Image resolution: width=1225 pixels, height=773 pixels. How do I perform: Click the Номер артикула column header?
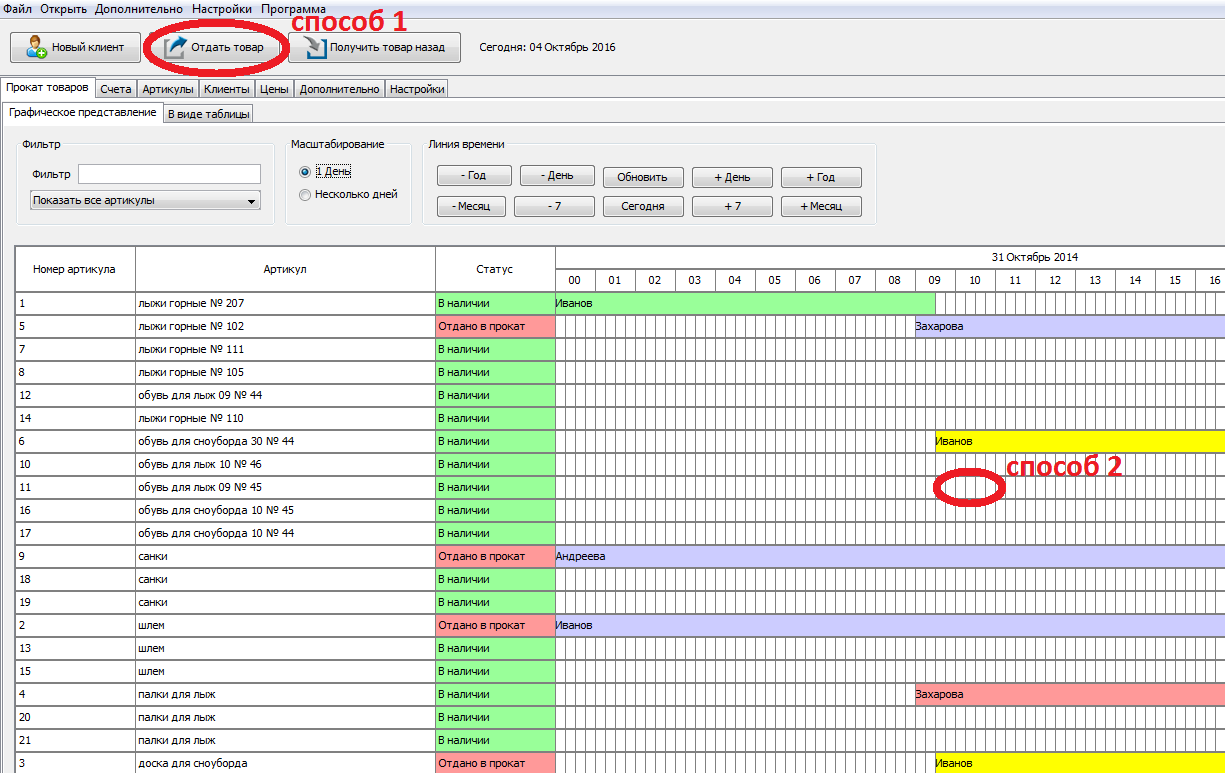point(75,269)
